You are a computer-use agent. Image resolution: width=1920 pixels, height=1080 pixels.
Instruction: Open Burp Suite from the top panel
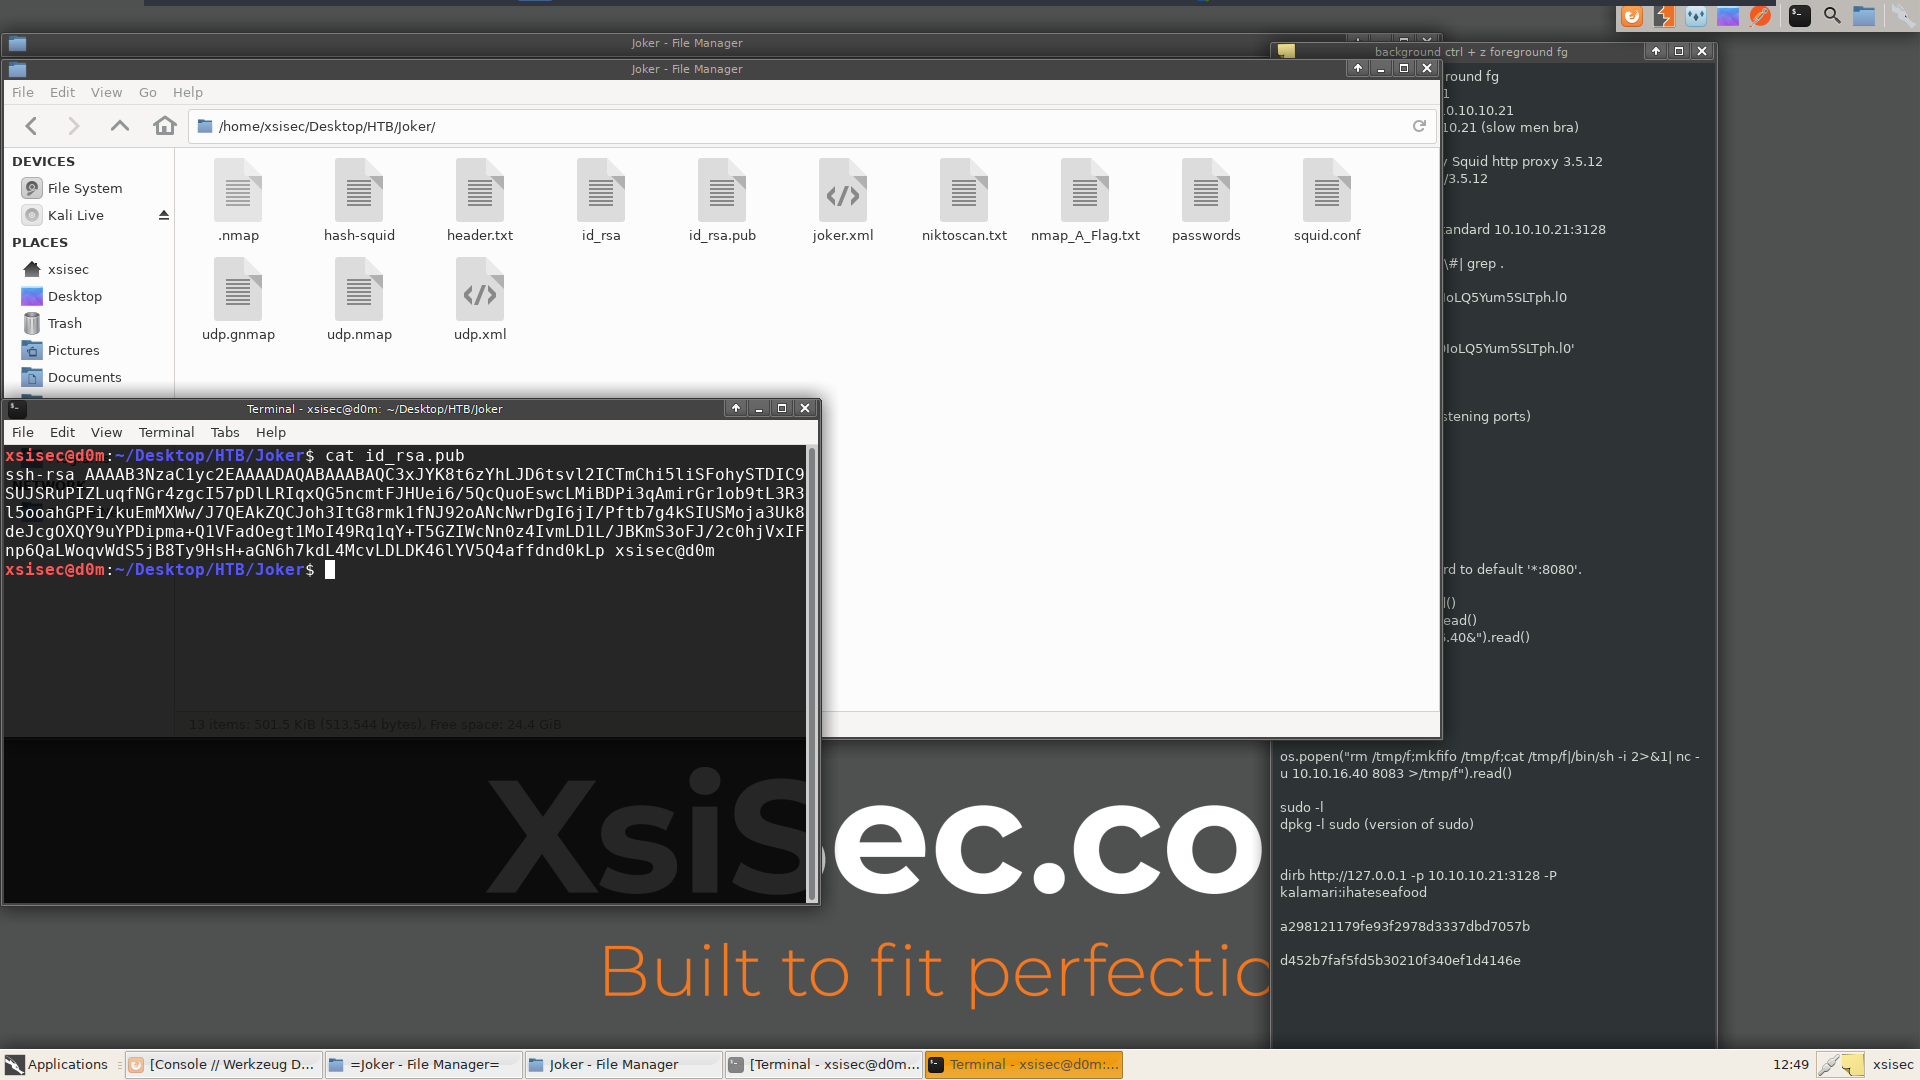tap(1664, 16)
